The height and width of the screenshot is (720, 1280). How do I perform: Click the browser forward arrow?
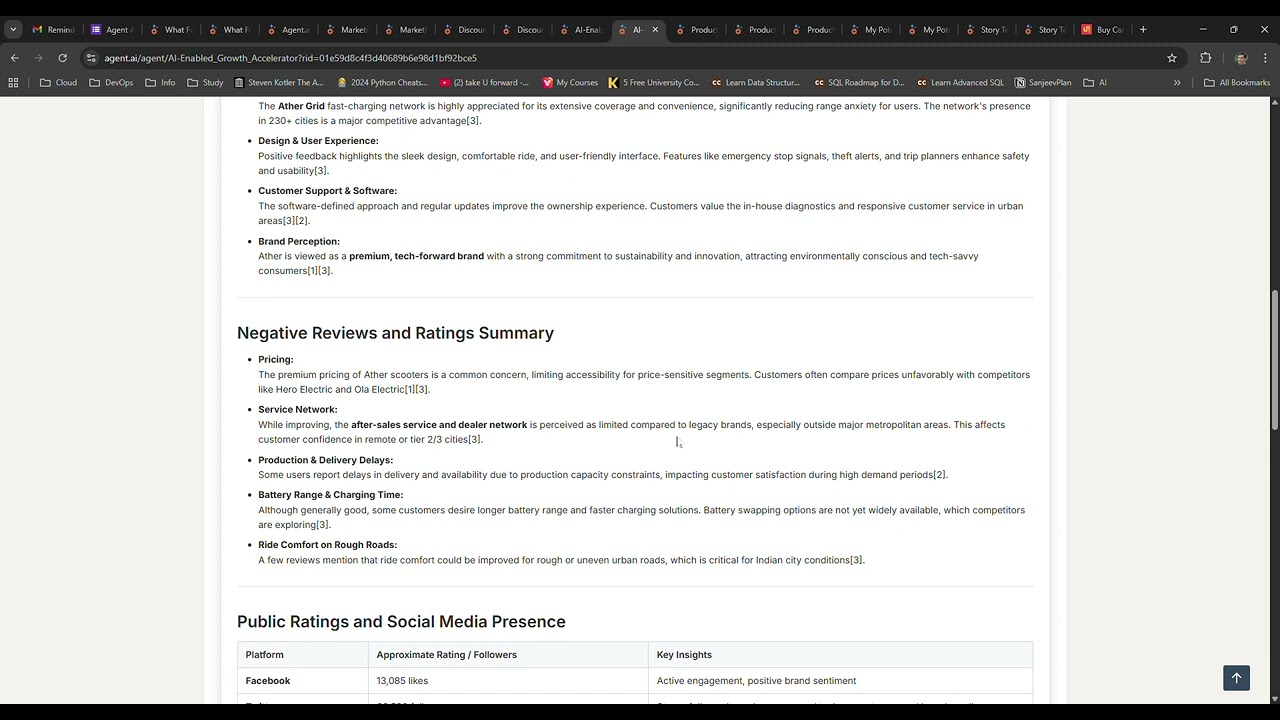point(38,58)
